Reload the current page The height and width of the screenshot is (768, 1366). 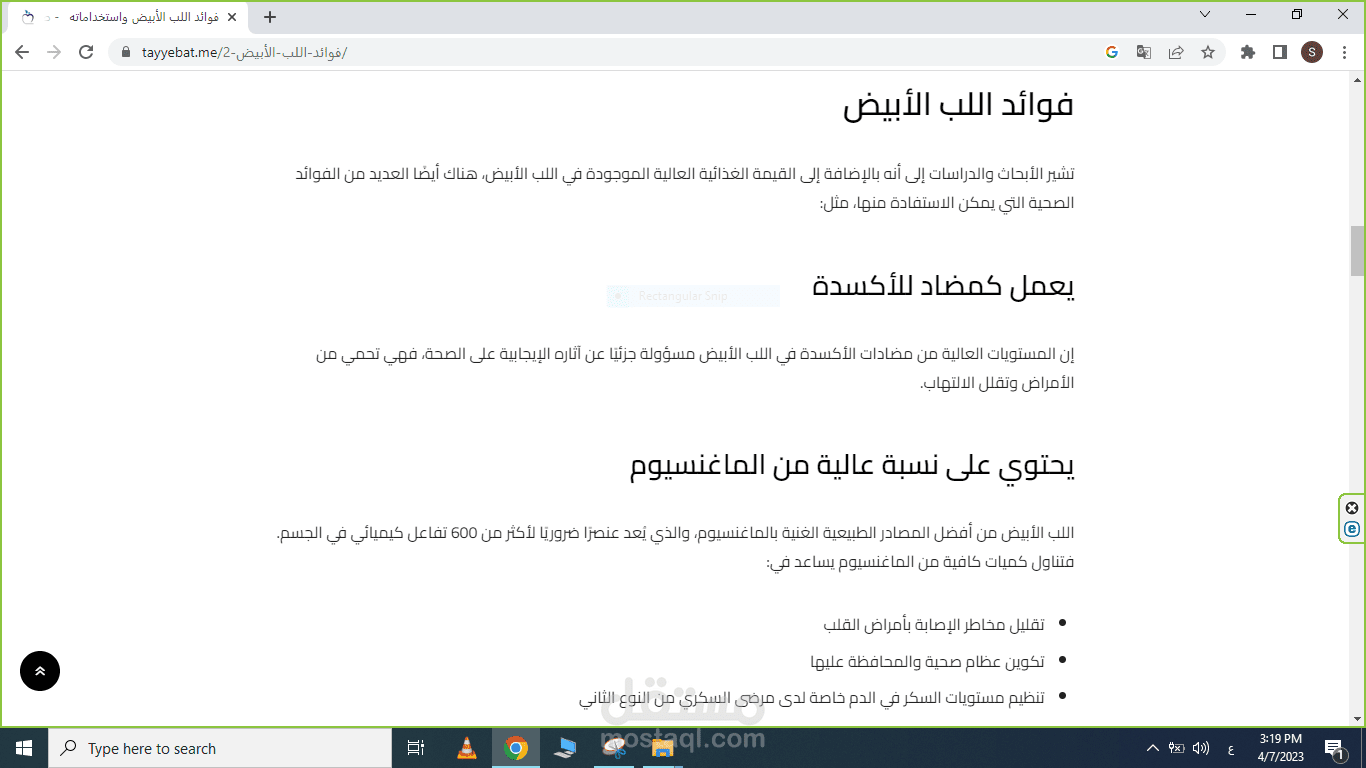pyautogui.click(x=86, y=52)
